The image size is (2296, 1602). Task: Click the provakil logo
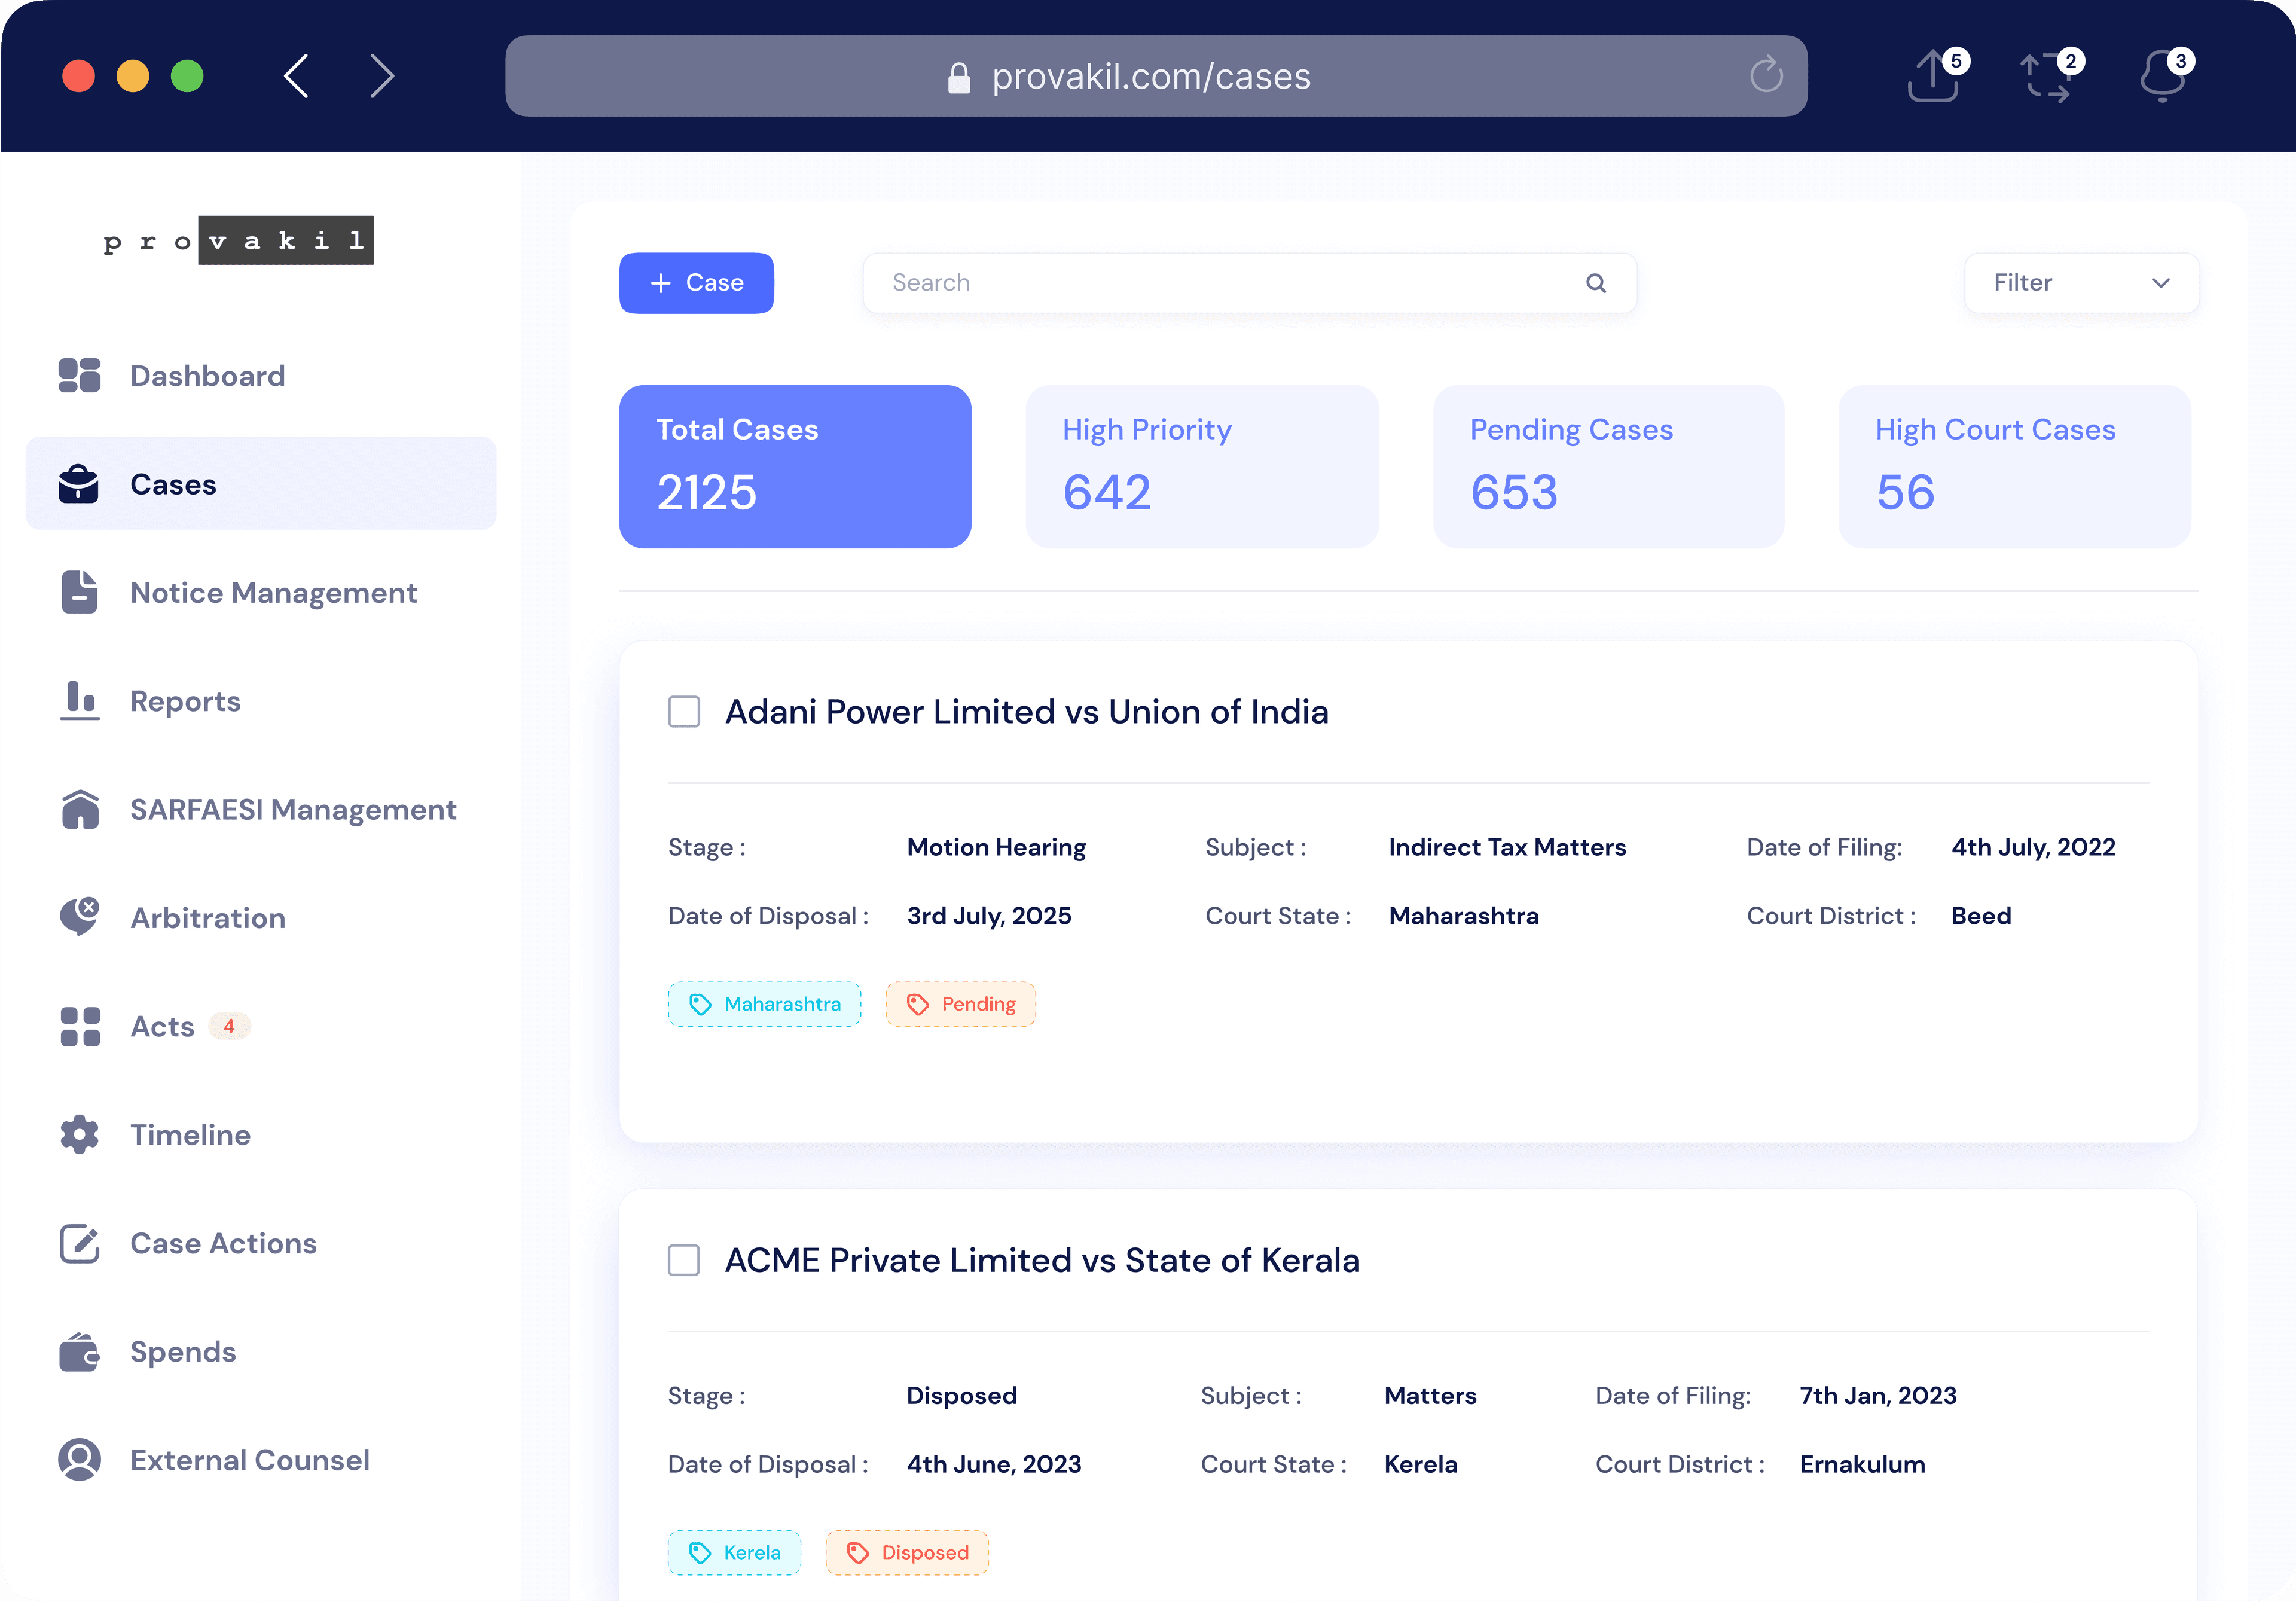(x=238, y=240)
